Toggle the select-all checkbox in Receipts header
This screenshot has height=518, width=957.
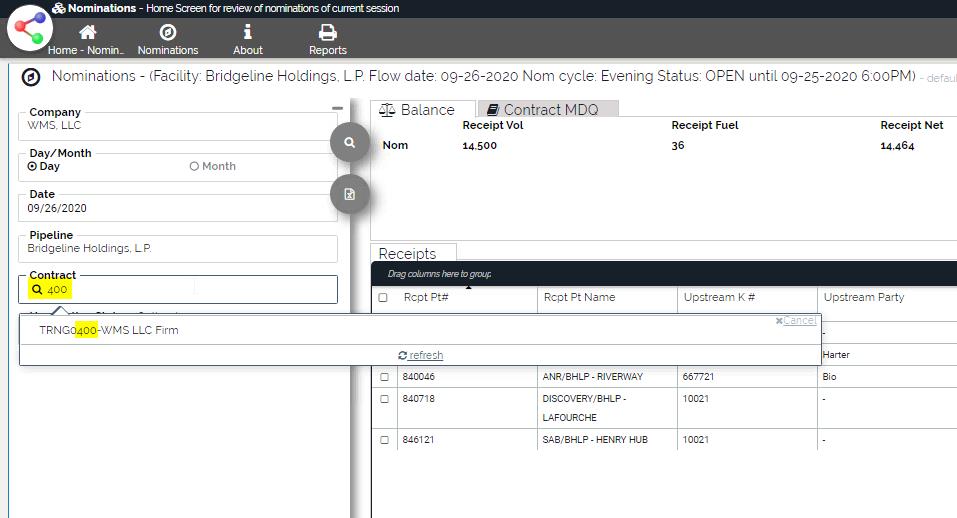(x=384, y=298)
